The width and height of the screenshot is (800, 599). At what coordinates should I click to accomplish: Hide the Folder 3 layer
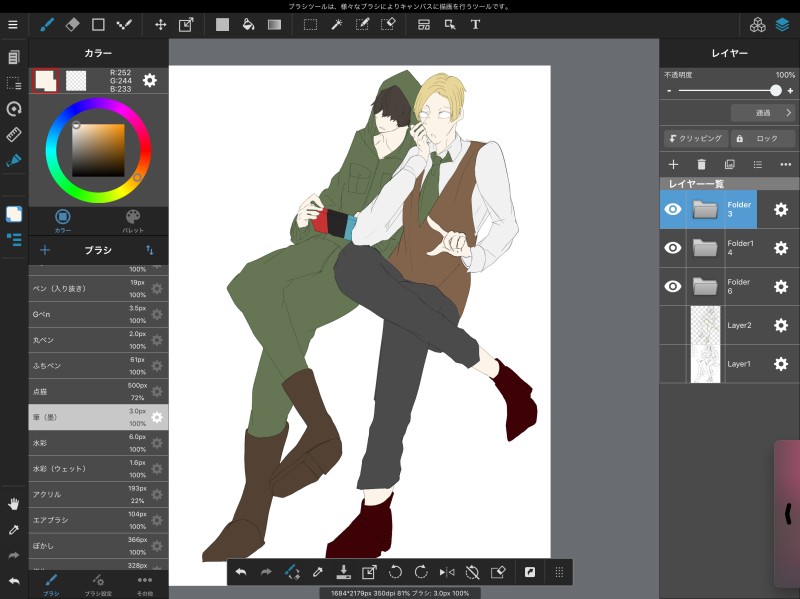pyautogui.click(x=673, y=209)
